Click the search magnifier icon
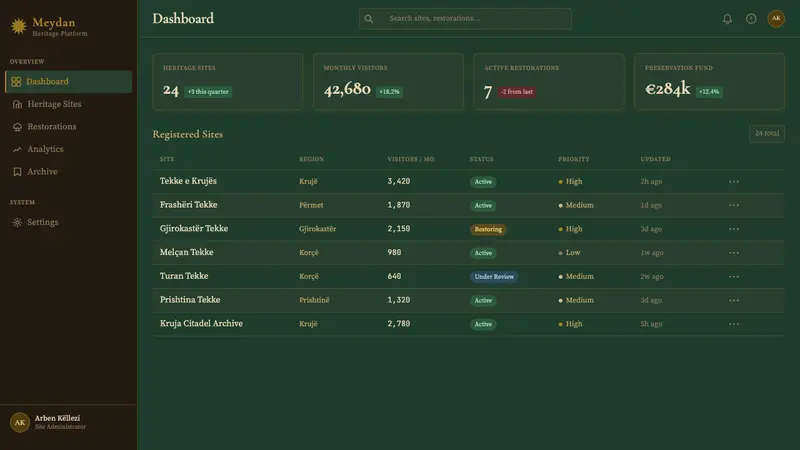 pos(368,19)
